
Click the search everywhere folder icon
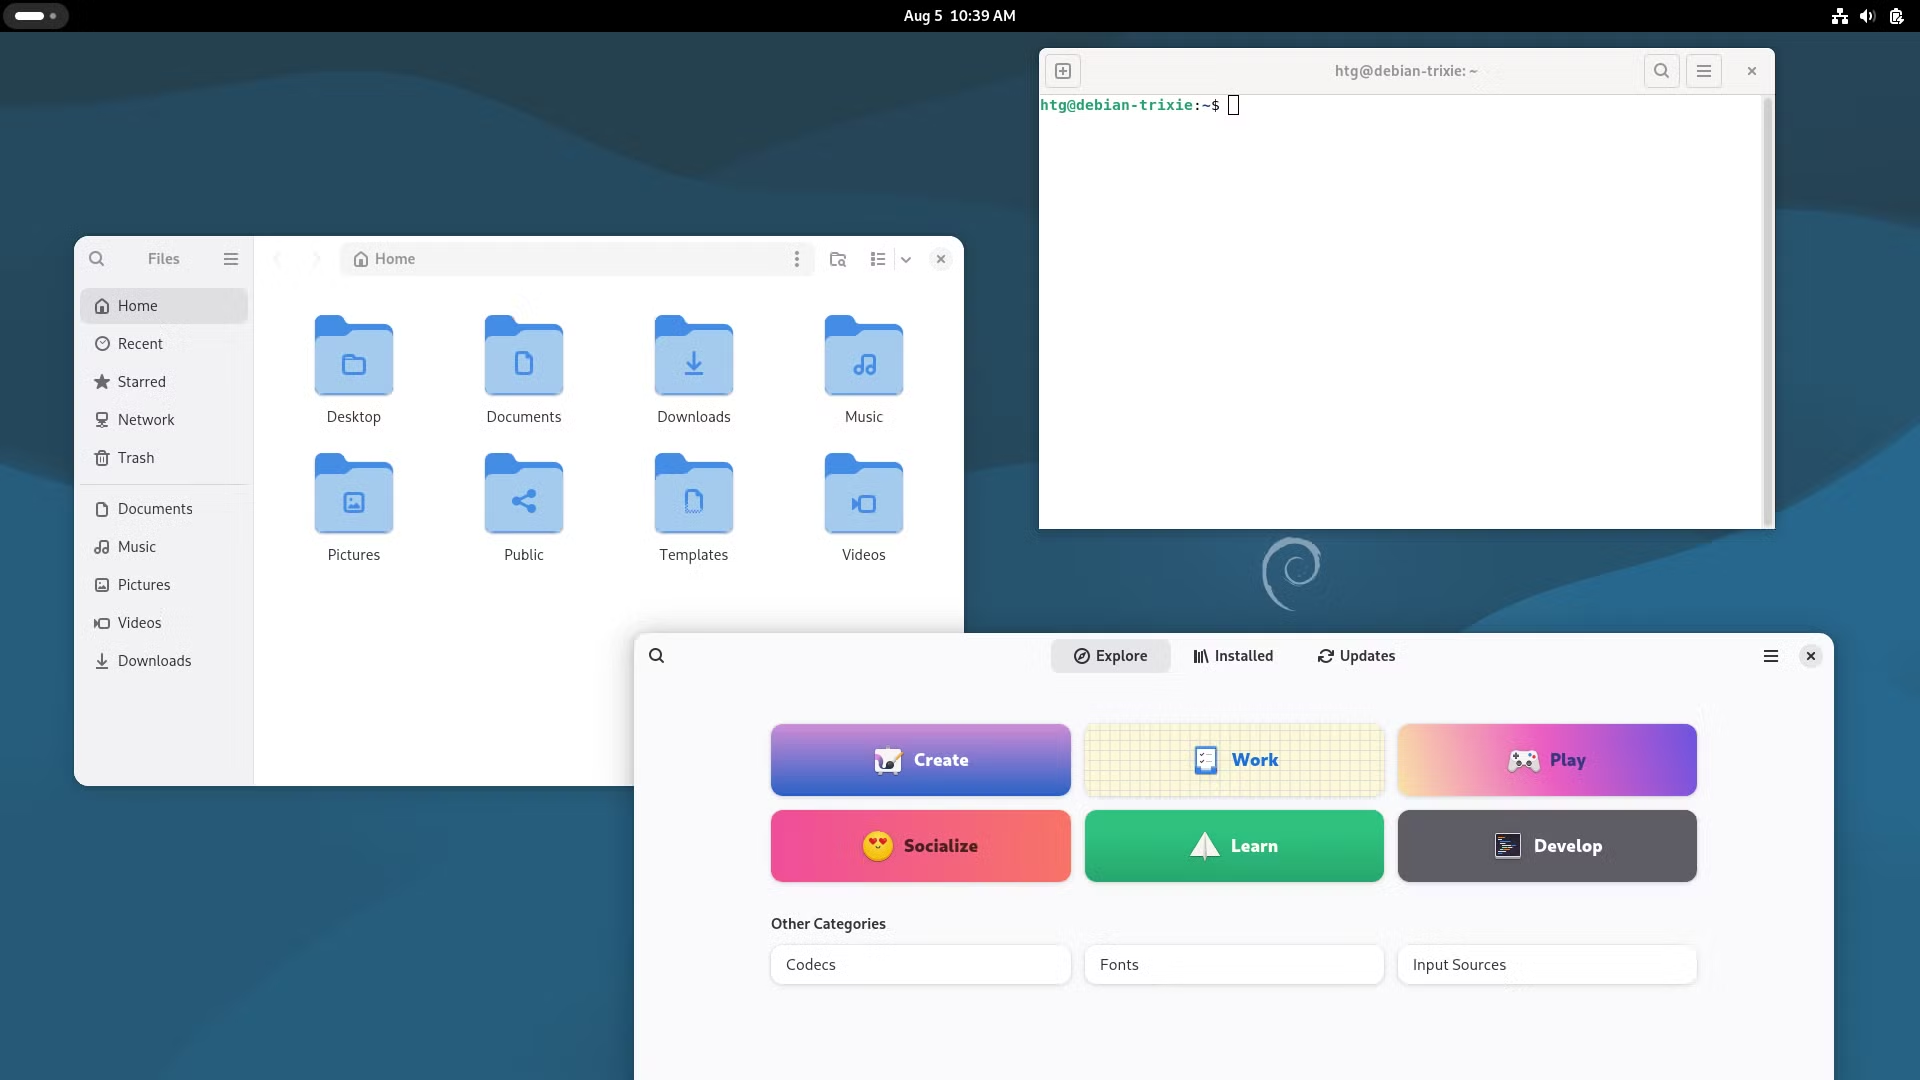point(838,259)
